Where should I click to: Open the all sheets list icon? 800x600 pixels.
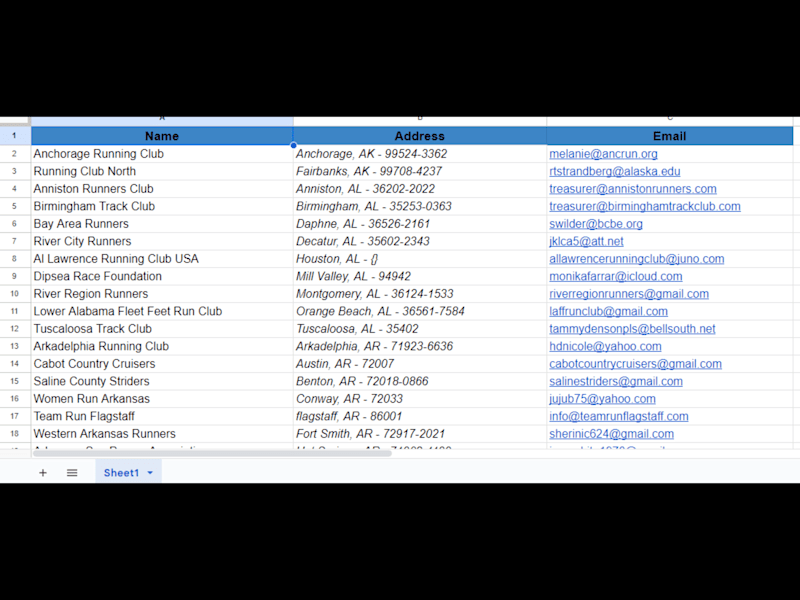click(72, 473)
